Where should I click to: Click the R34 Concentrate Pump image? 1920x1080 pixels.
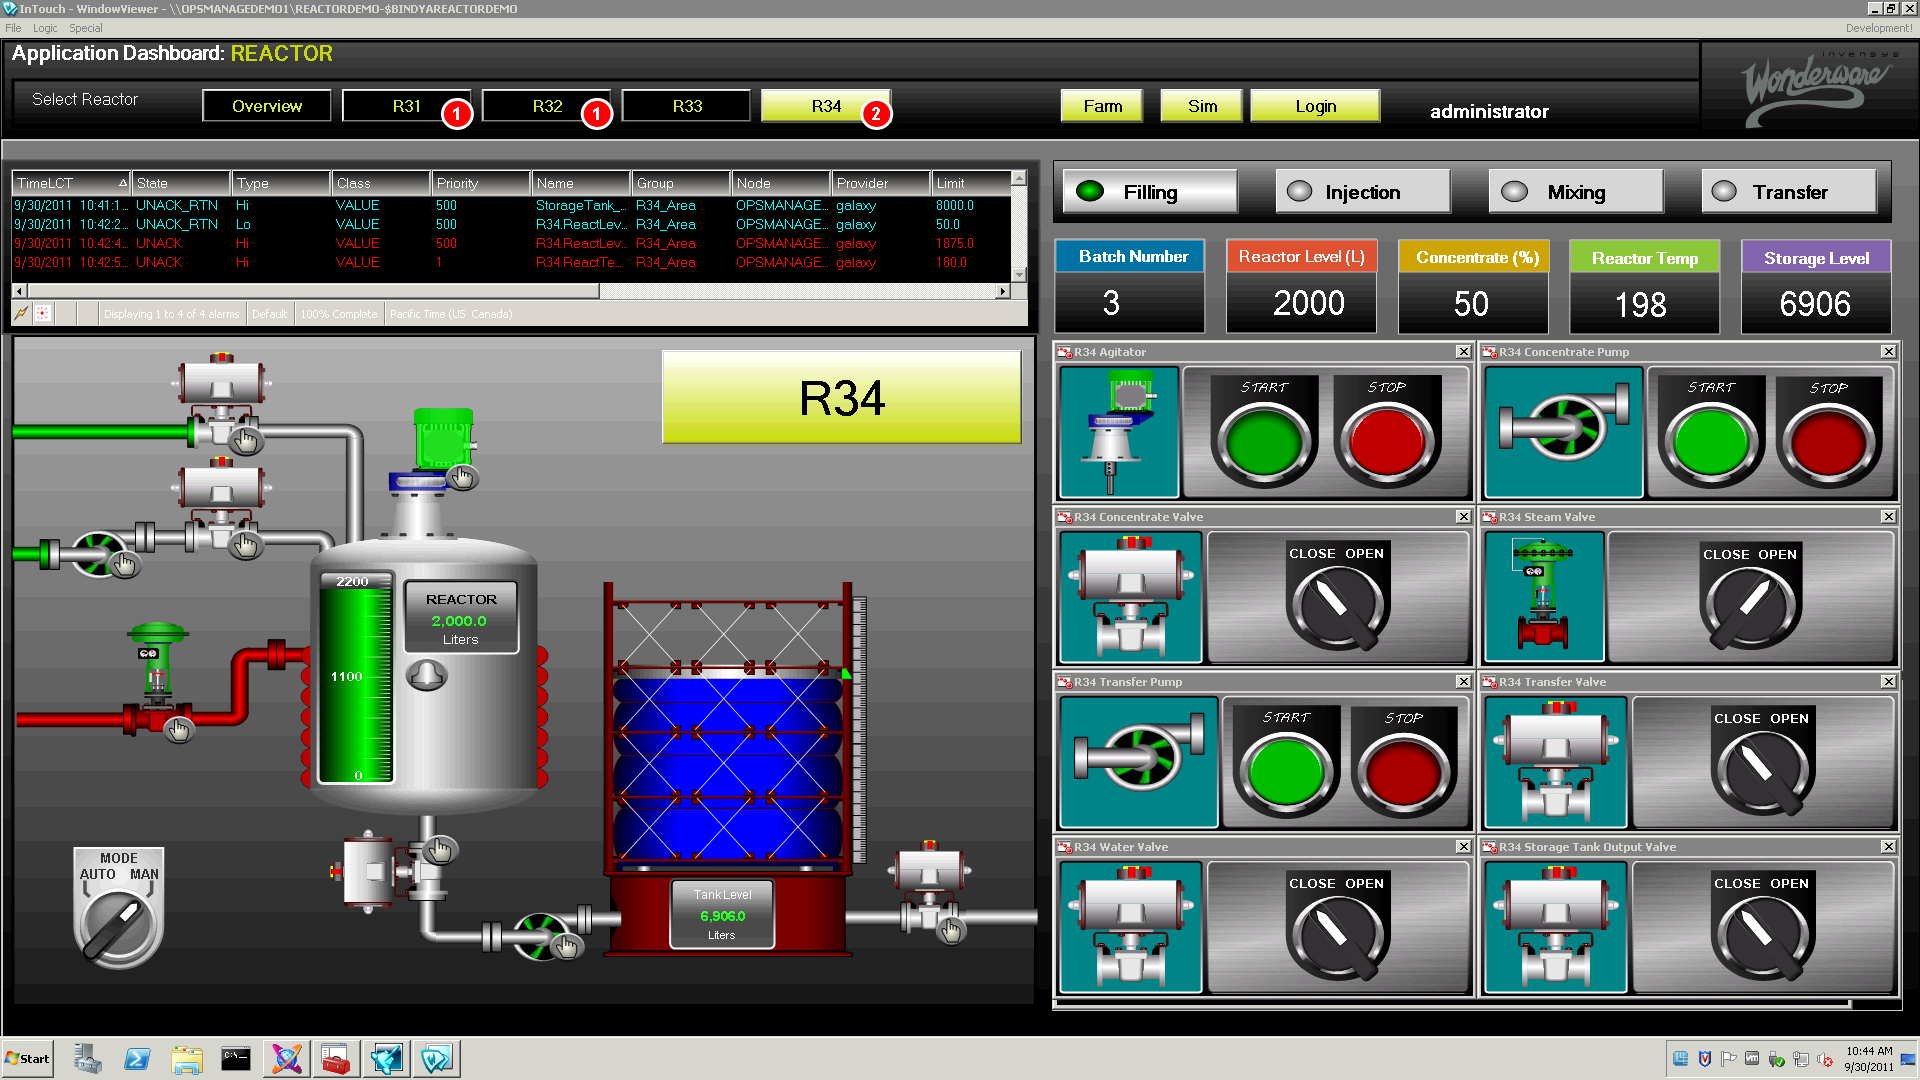tap(1563, 432)
